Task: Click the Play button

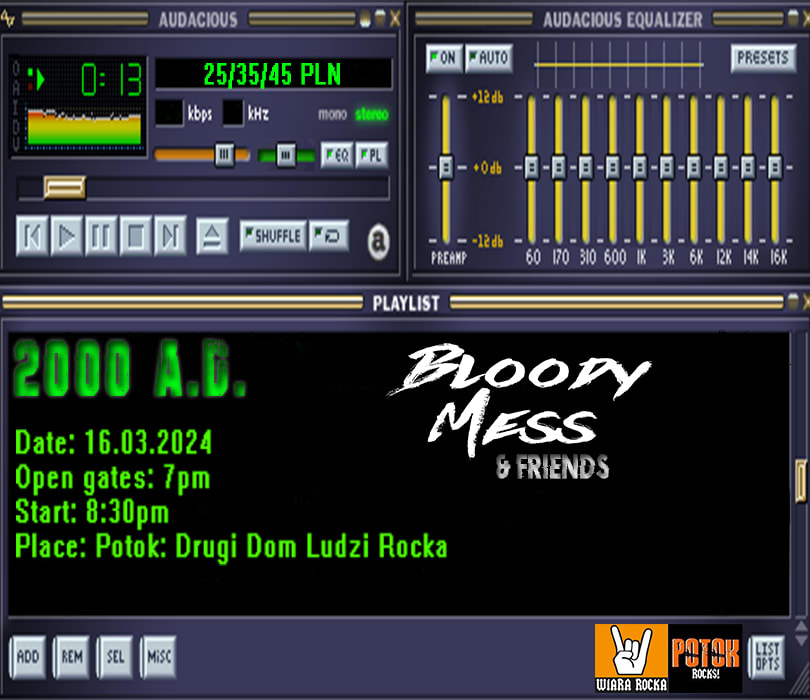Action: click(x=67, y=236)
